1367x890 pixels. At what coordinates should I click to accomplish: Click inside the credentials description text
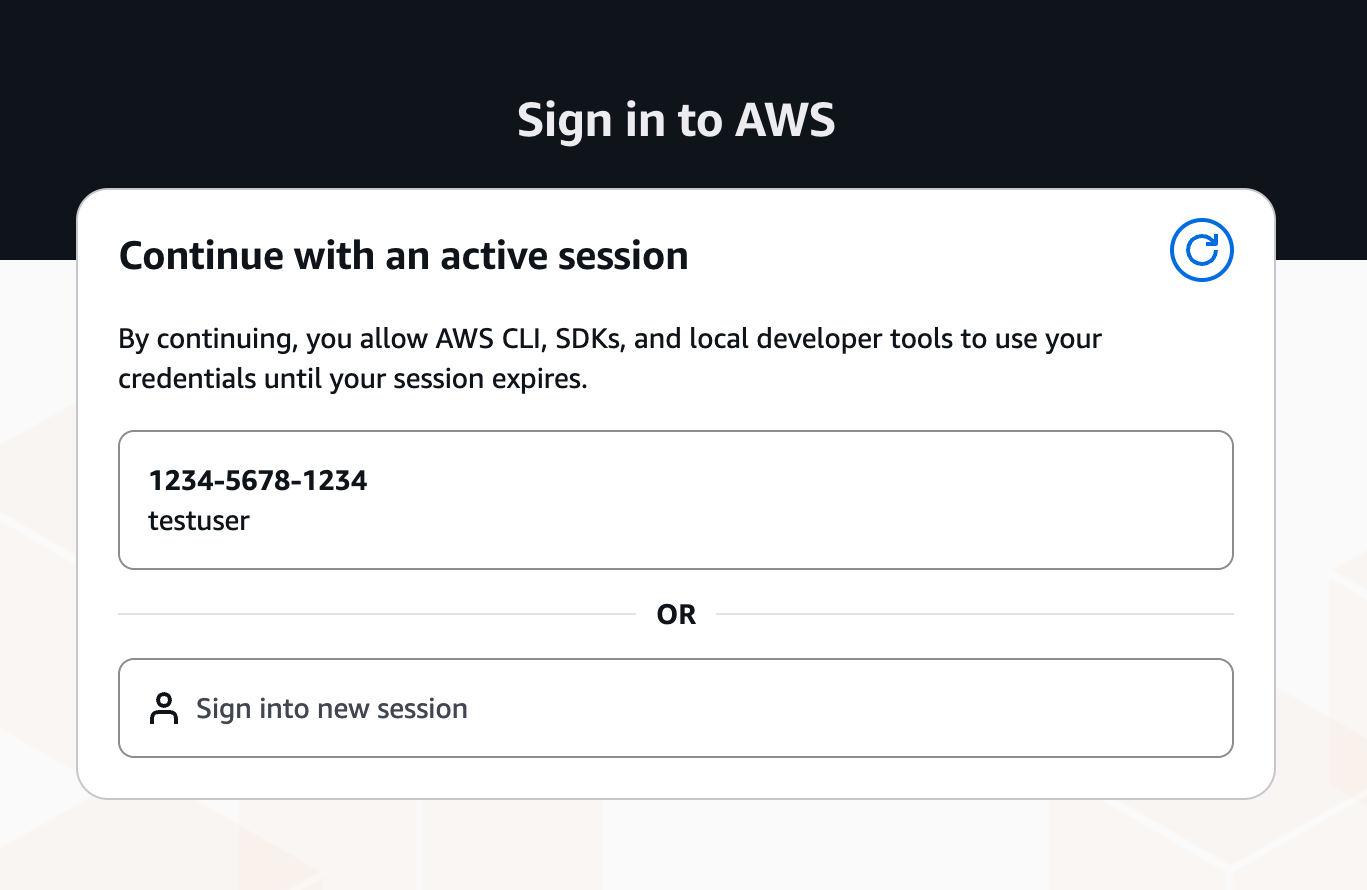pyautogui.click(x=609, y=358)
